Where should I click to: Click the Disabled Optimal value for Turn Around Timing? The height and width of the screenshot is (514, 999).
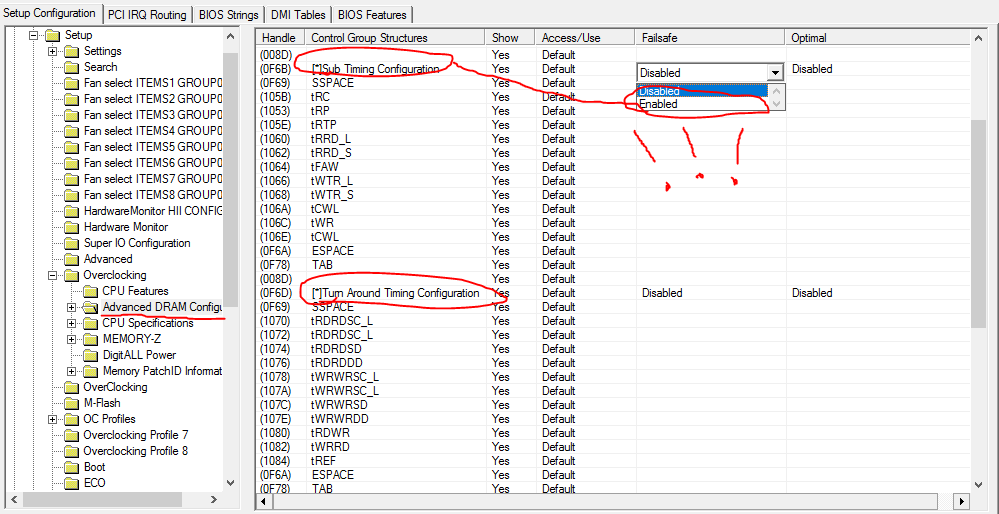tap(812, 293)
